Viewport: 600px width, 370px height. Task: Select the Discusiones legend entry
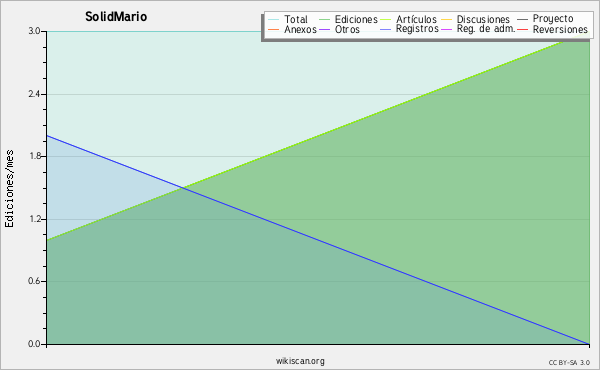(476, 19)
